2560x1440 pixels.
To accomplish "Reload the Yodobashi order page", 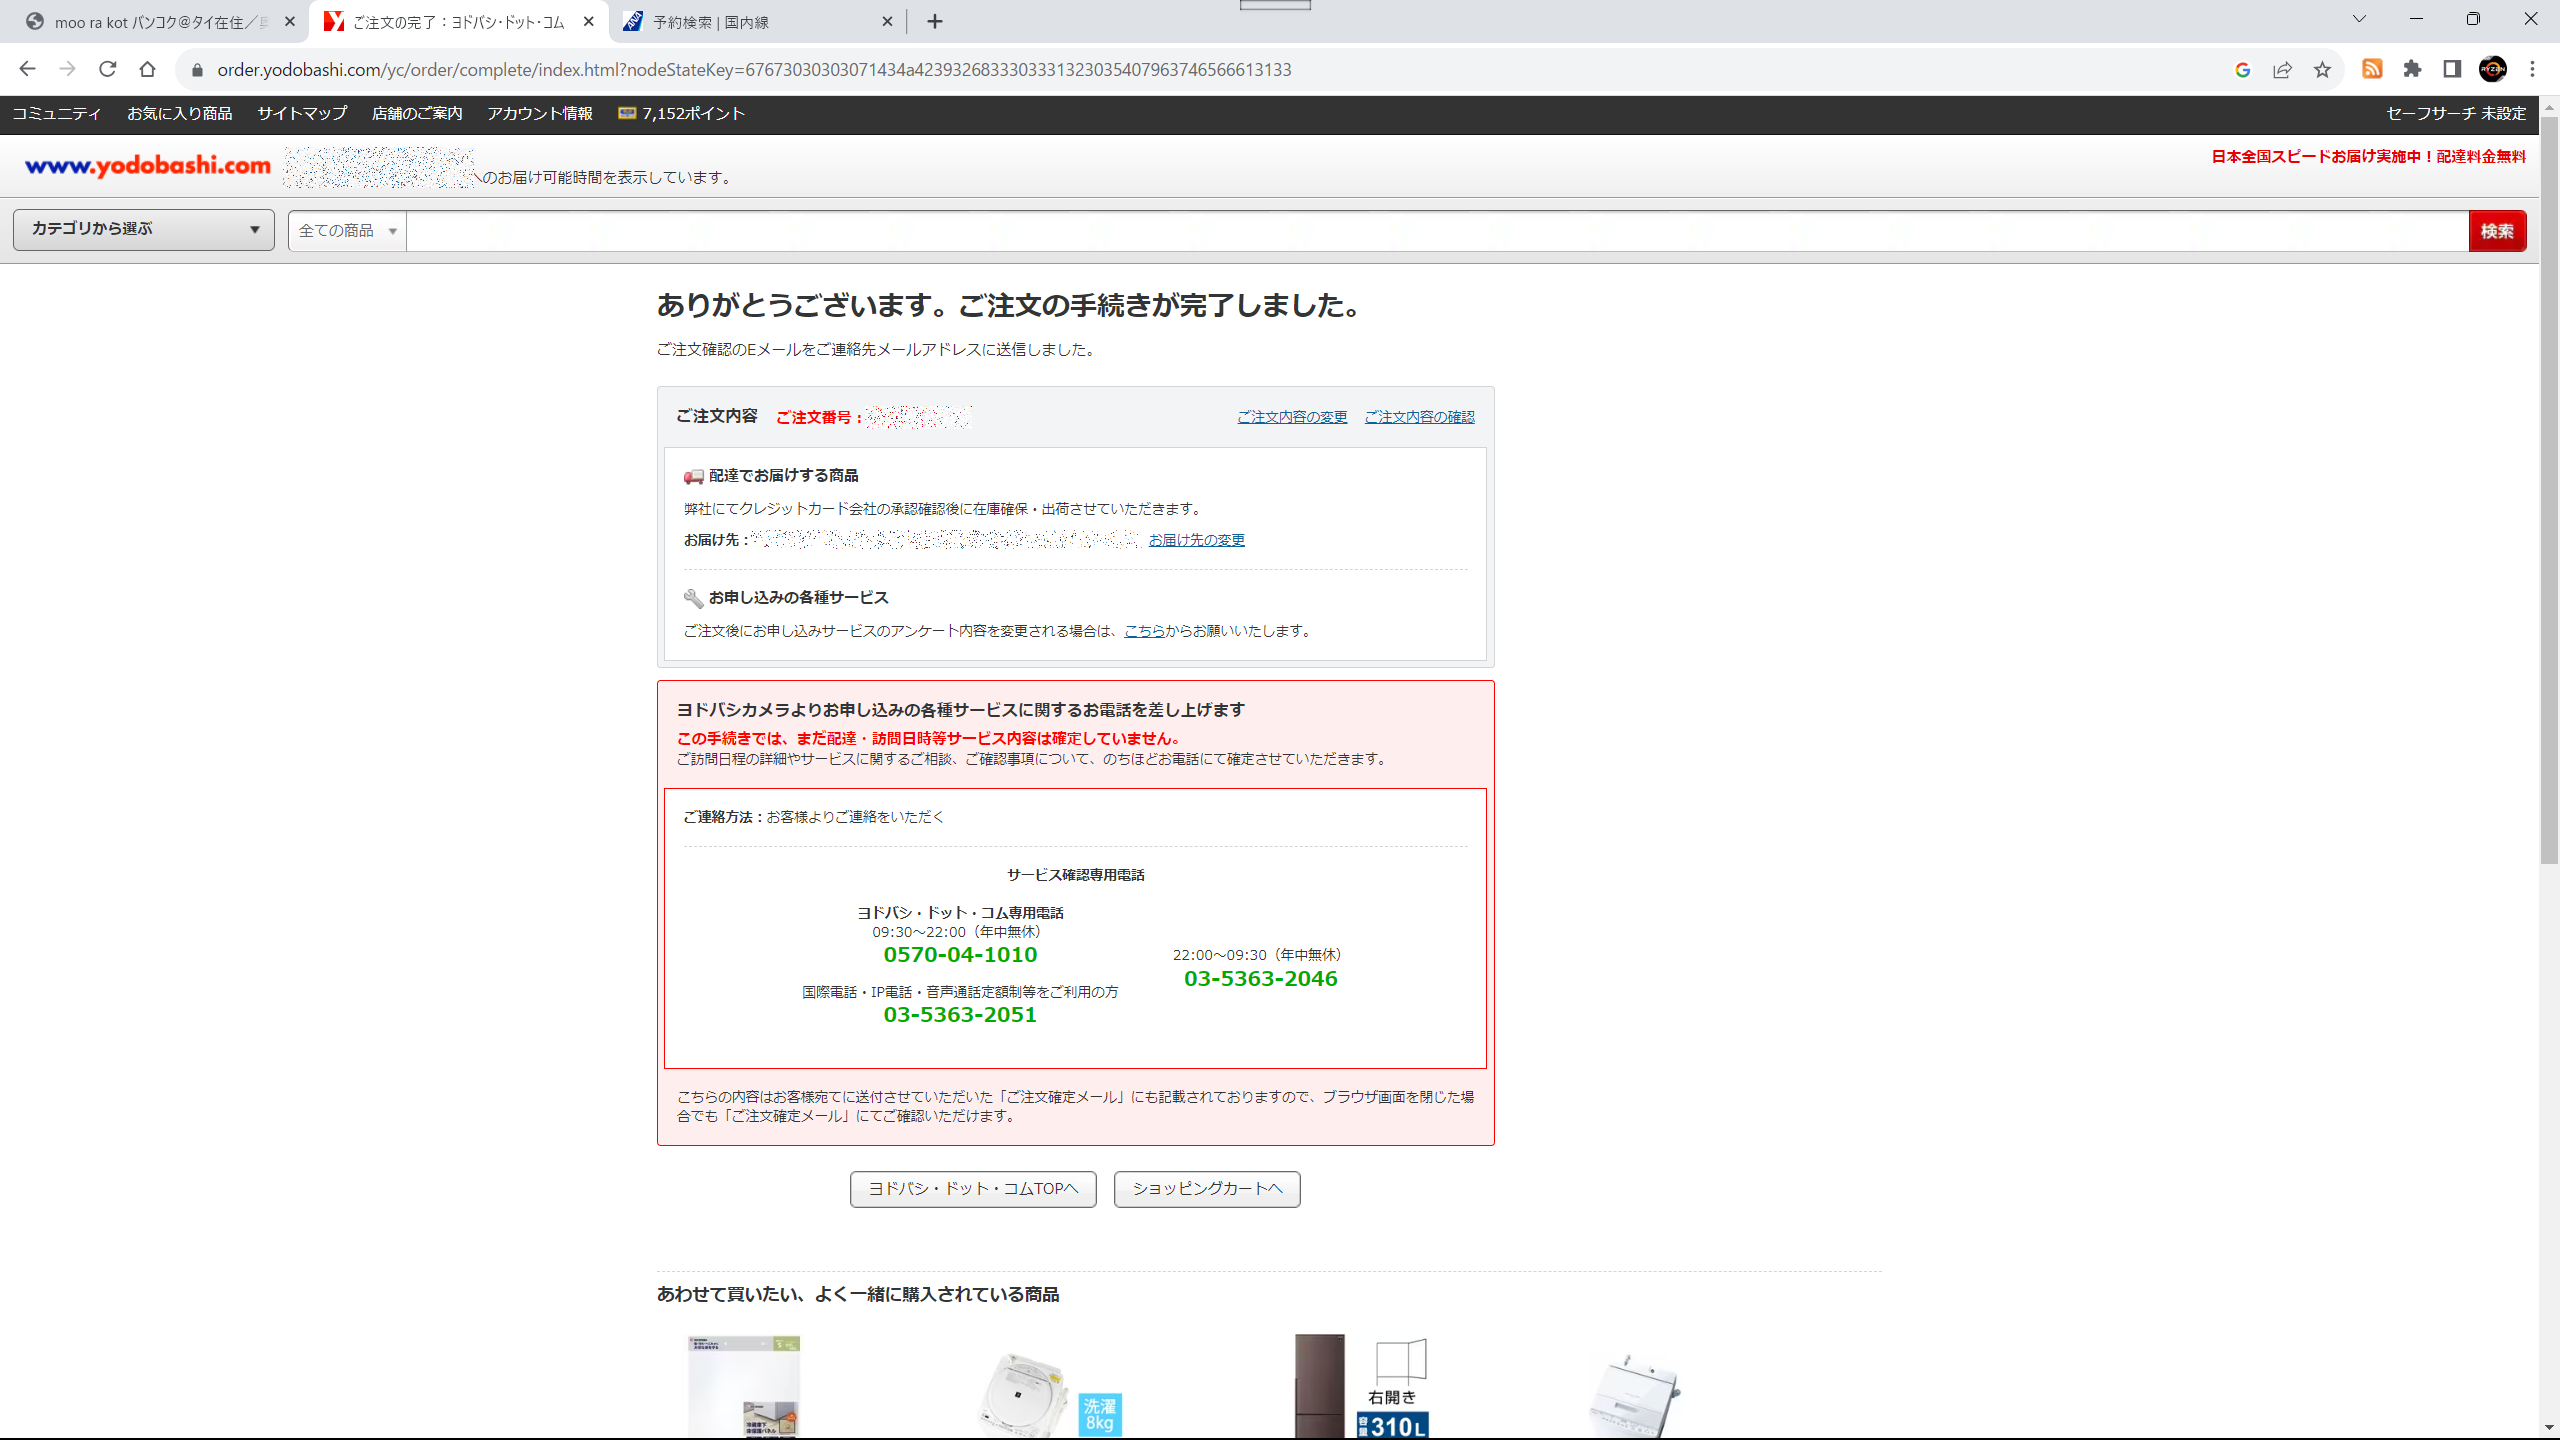I will (107, 69).
